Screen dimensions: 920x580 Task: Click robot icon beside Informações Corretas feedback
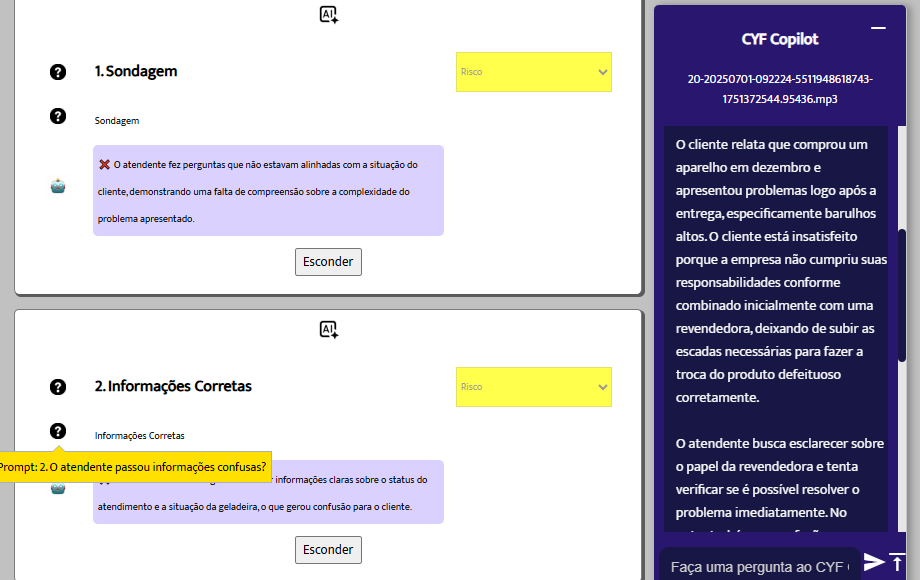click(58, 487)
